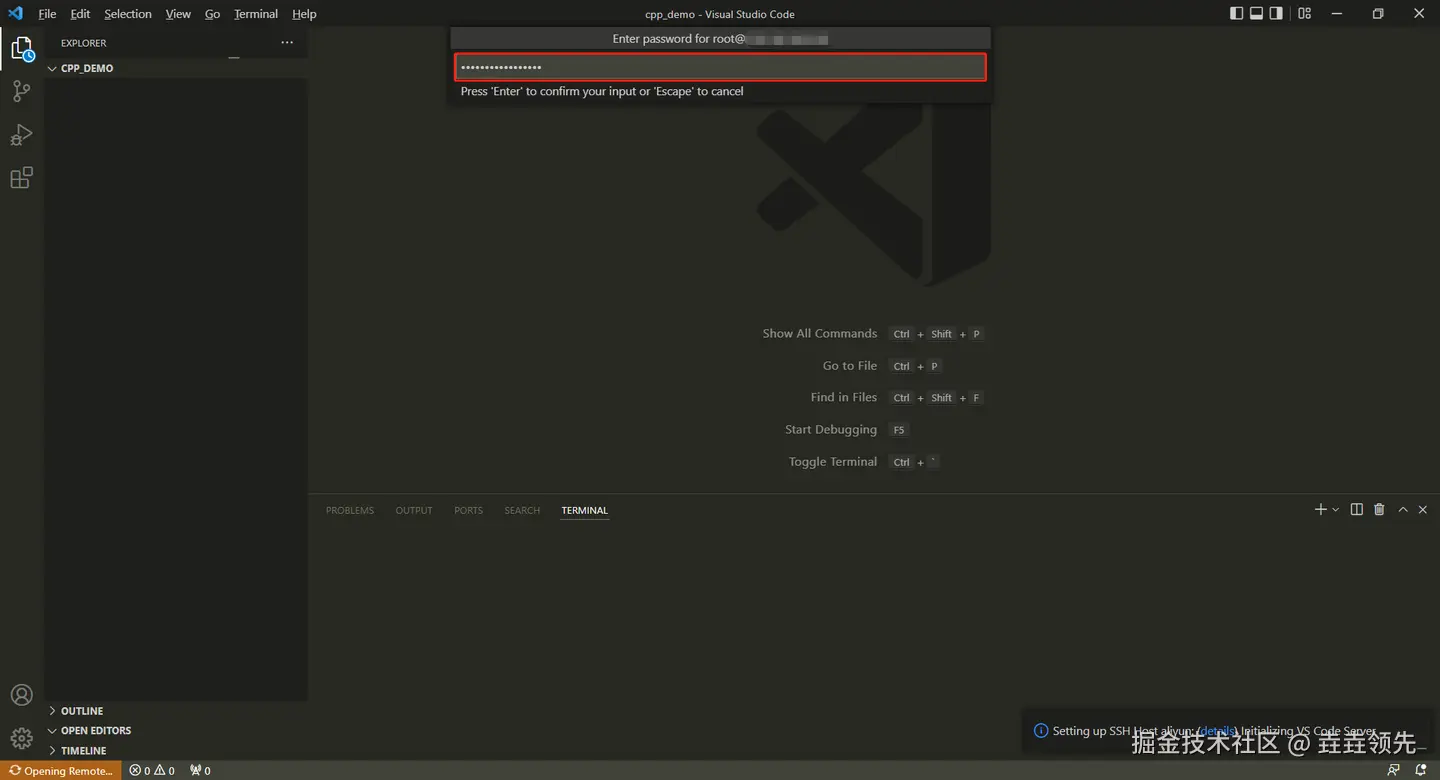
Task: Minimize the VS Code window
Action: point(1336,14)
